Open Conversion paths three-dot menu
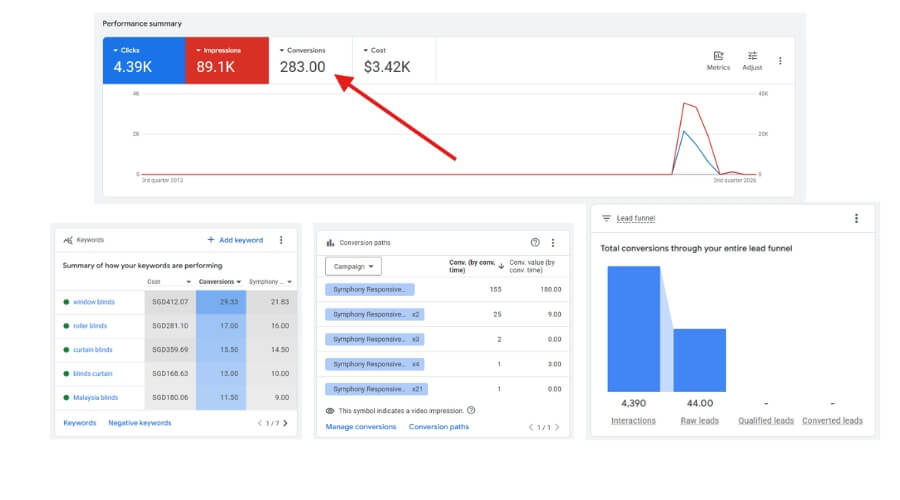Viewport: 900px width, 500px height. pos(553,243)
